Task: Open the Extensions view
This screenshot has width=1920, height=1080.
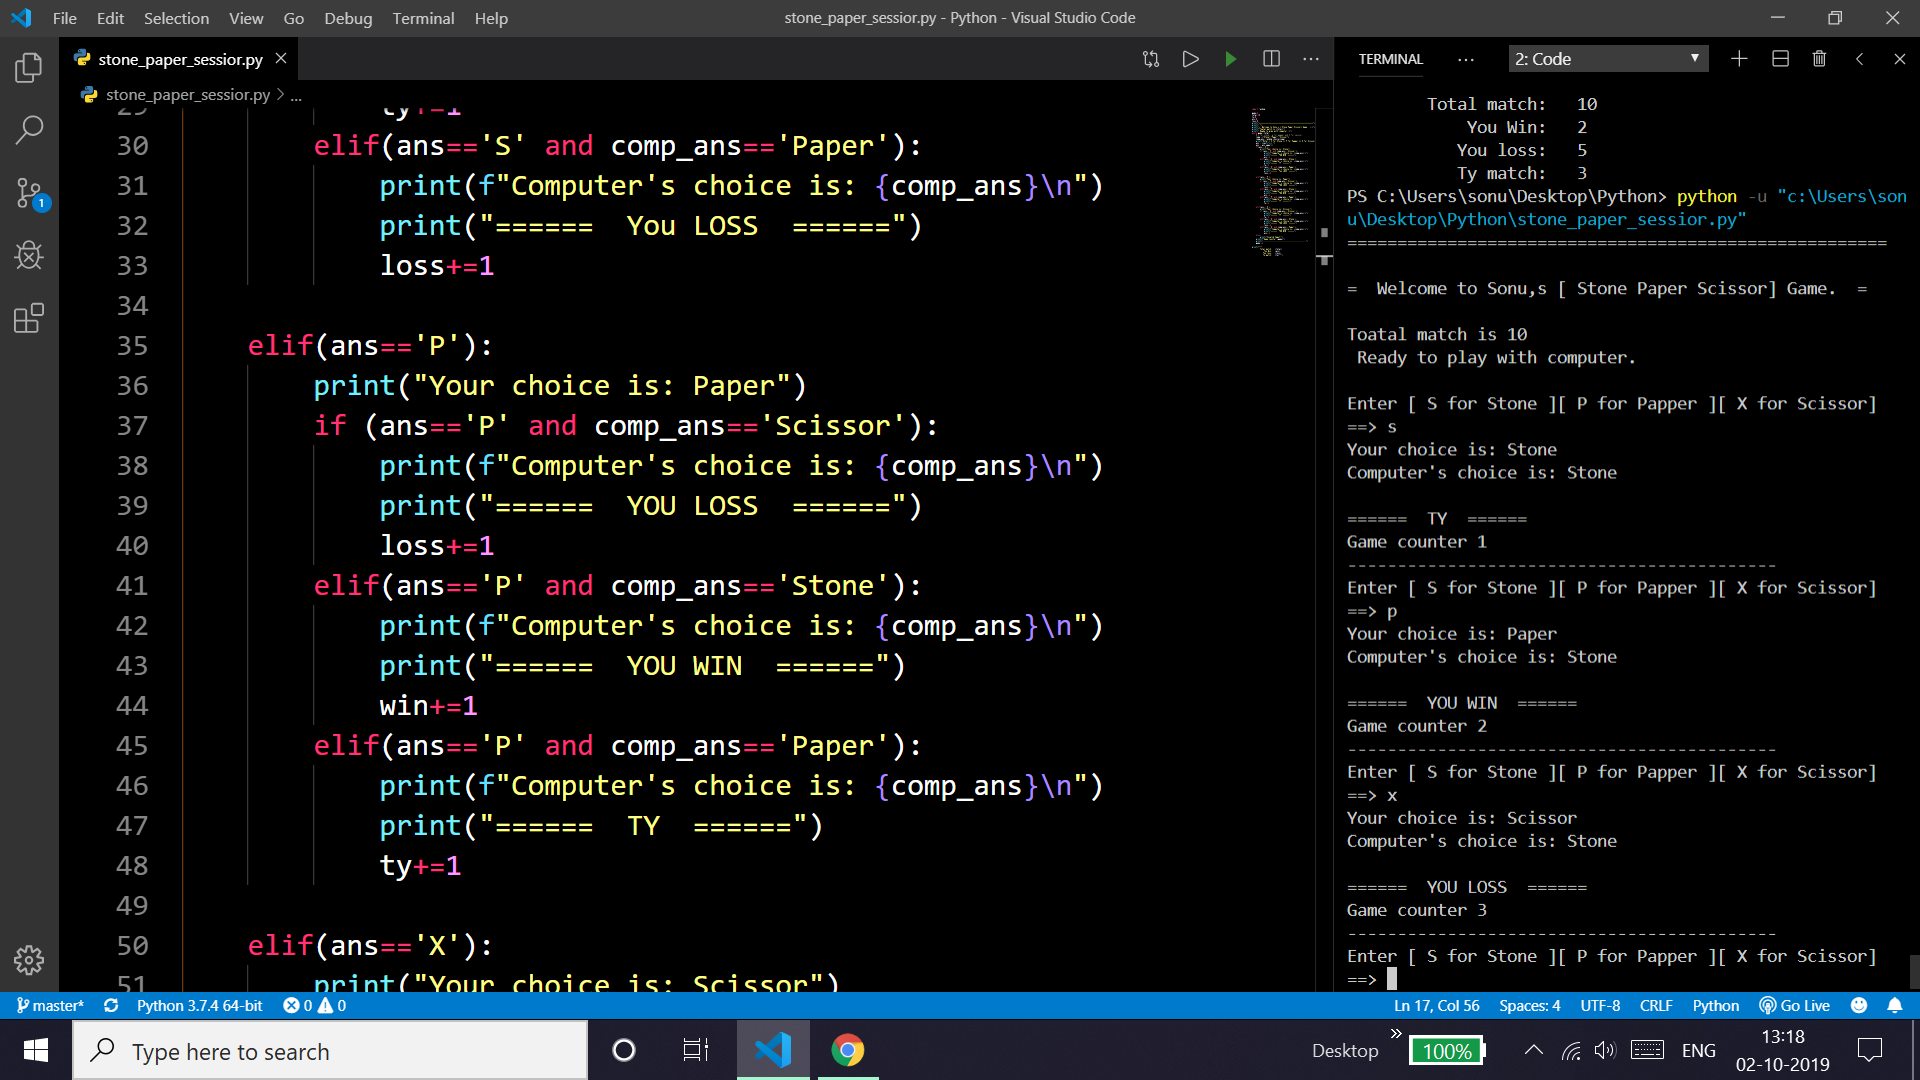Action: click(x=29, y=319)
